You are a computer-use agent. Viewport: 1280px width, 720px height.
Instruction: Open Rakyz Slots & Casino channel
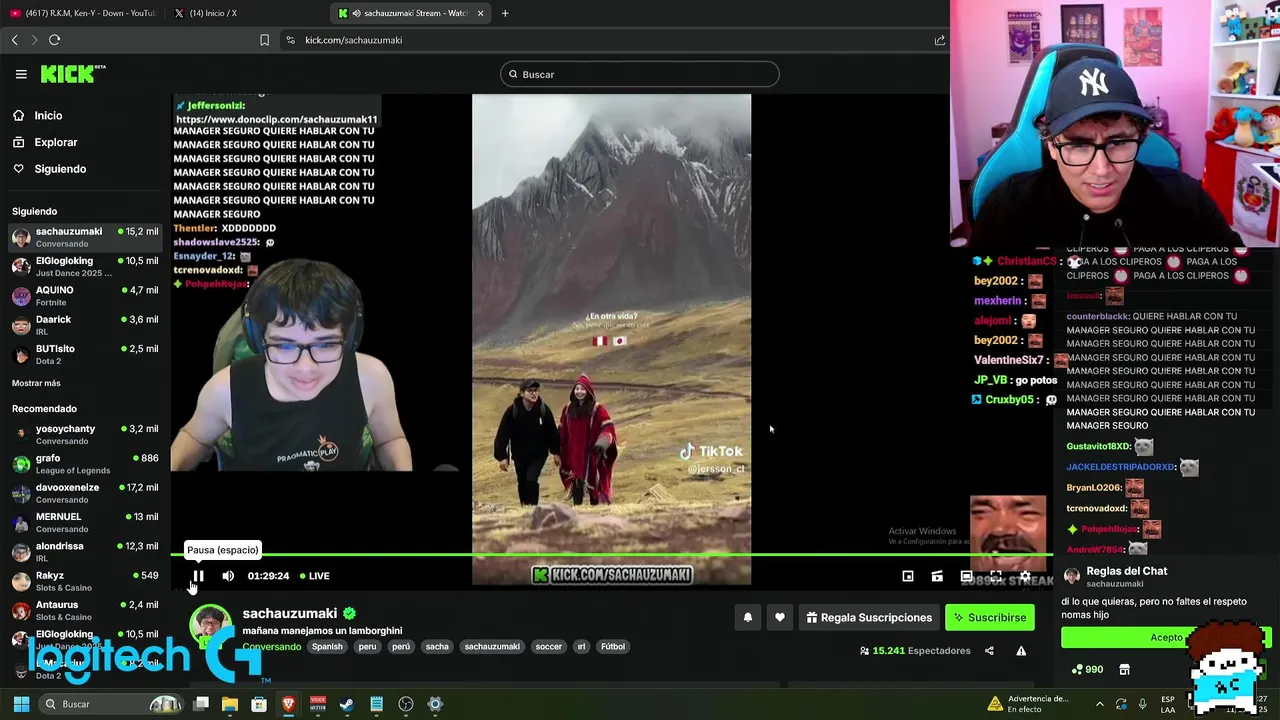tap(85, 581)
